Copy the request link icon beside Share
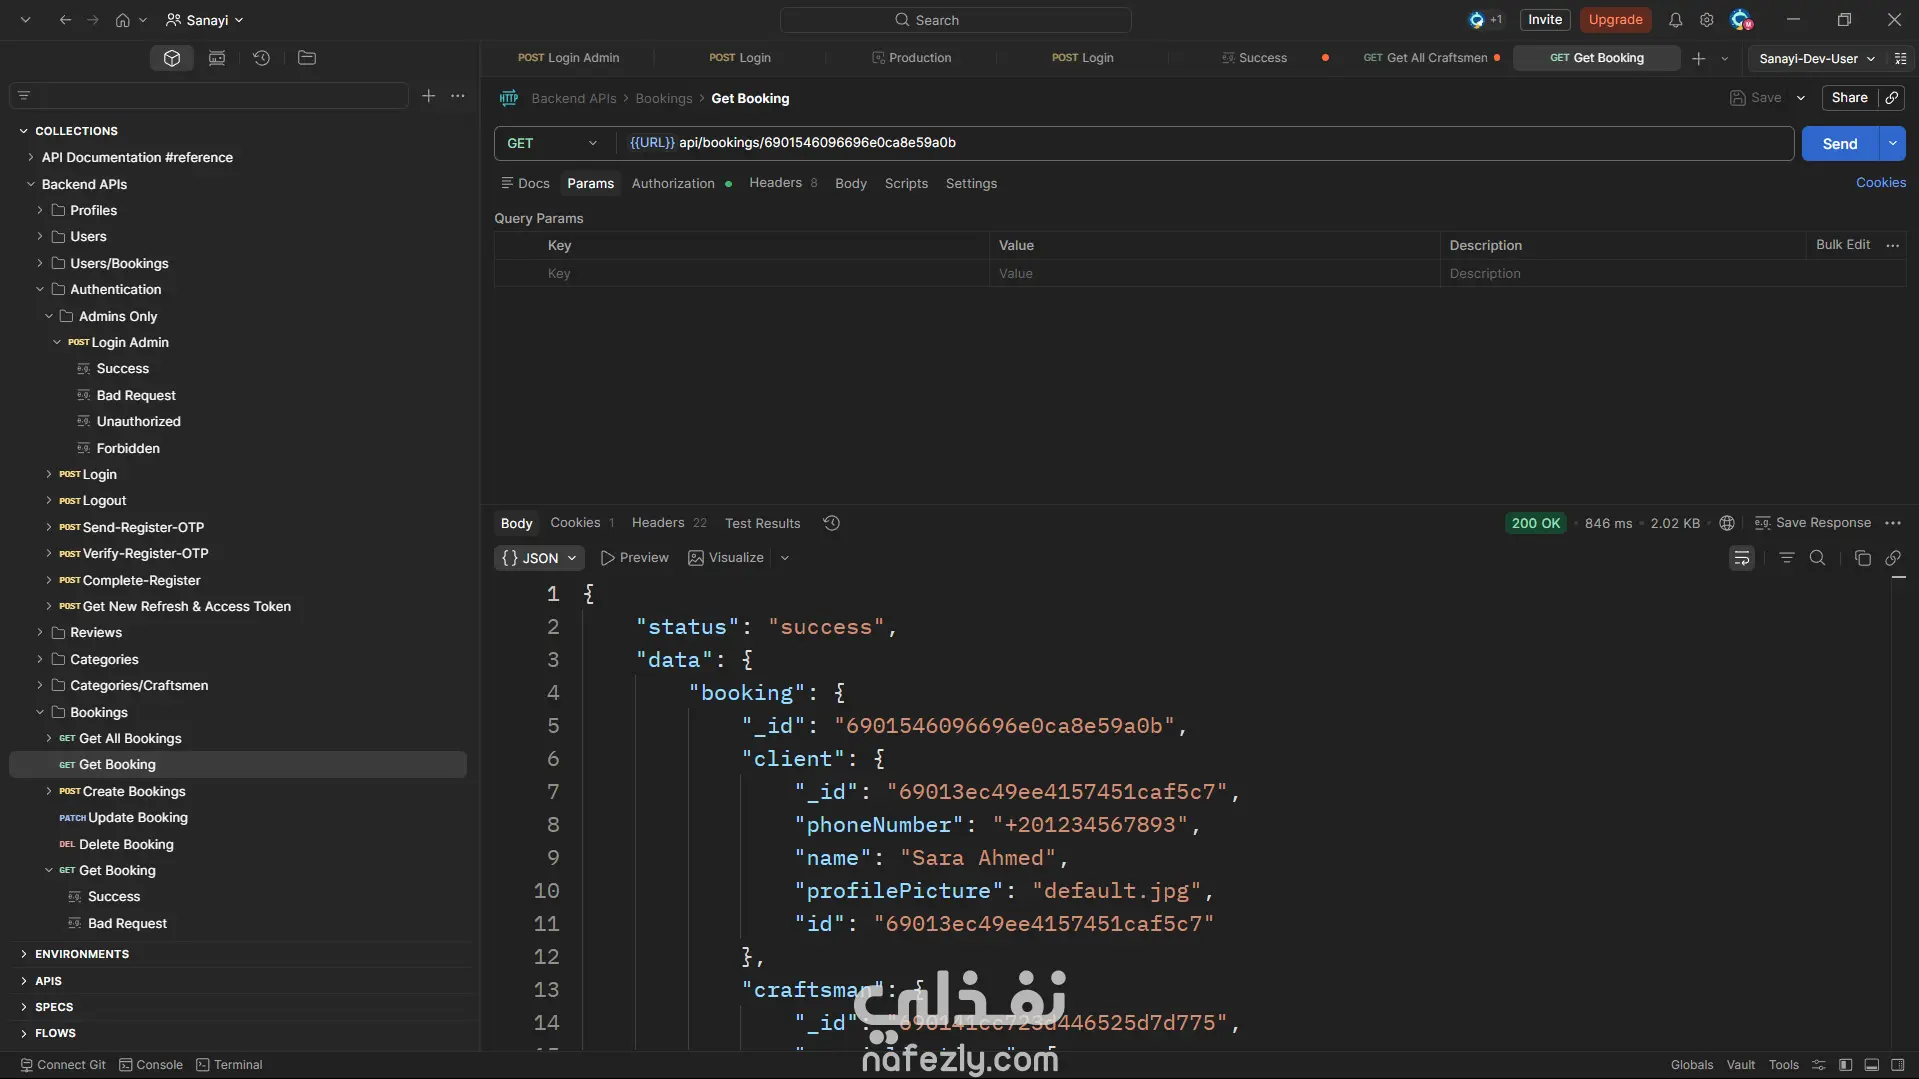The height and width of the screenshot is (1079, 1919). click(1892, 98)
